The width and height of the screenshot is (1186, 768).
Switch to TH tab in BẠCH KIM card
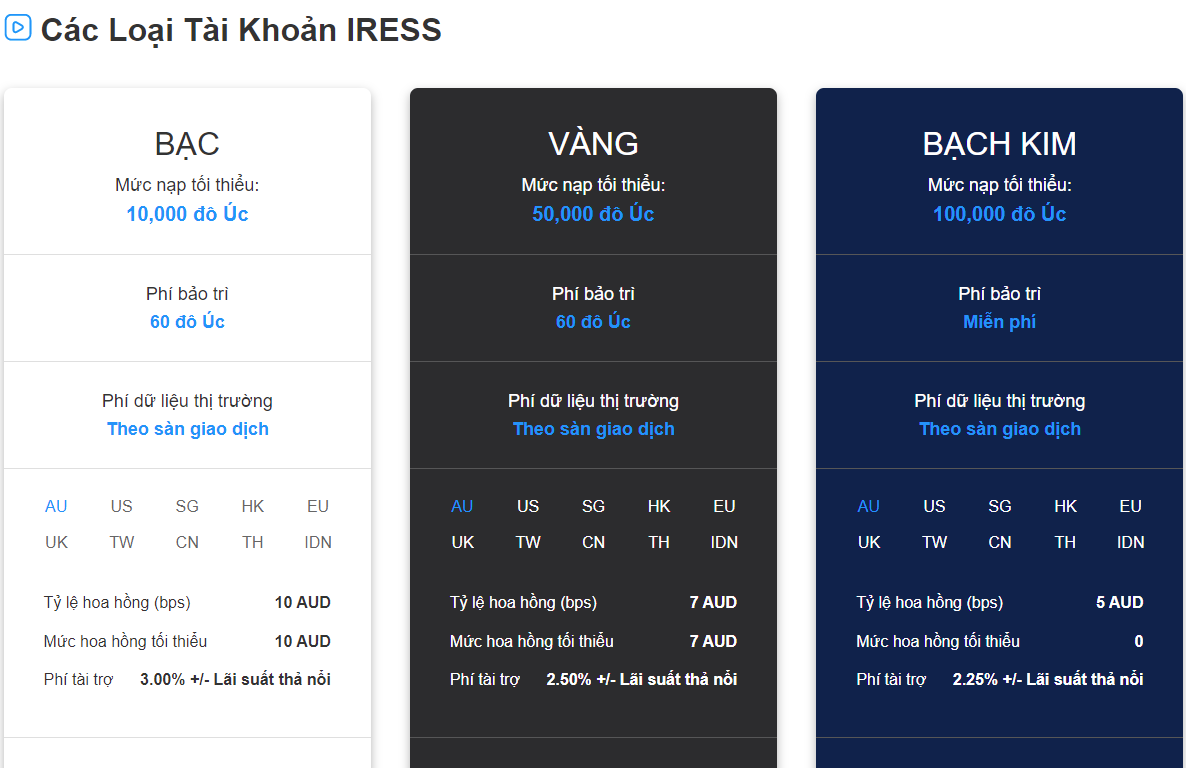click(x=1065, y=543)
